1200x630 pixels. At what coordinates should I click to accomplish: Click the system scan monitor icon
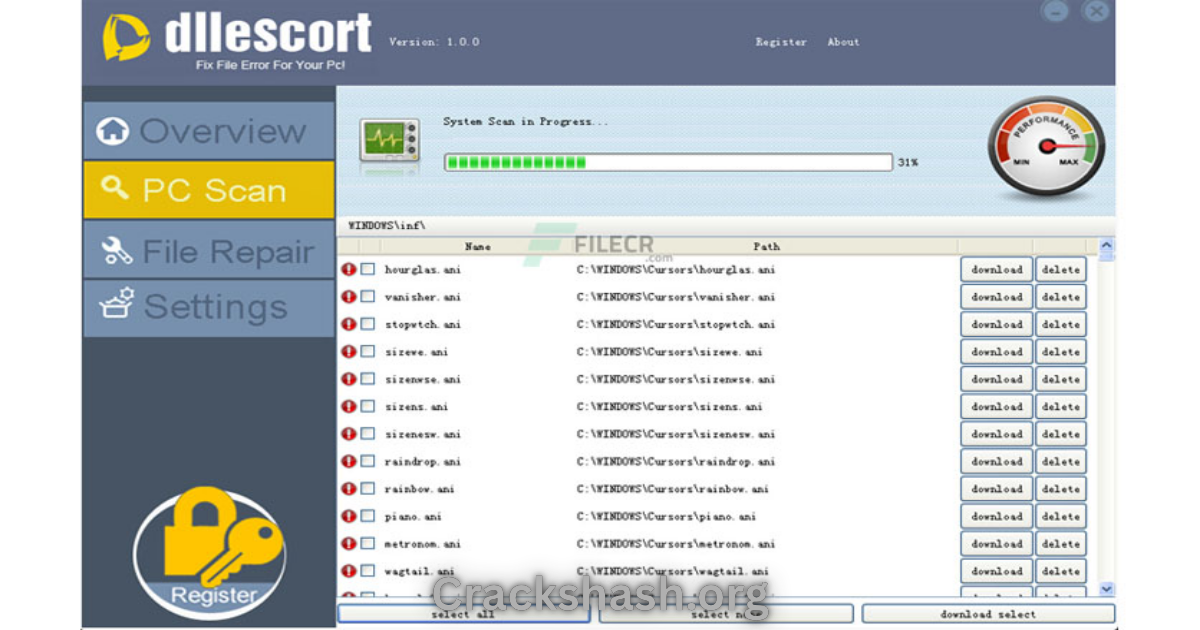(x=388, y=139)
